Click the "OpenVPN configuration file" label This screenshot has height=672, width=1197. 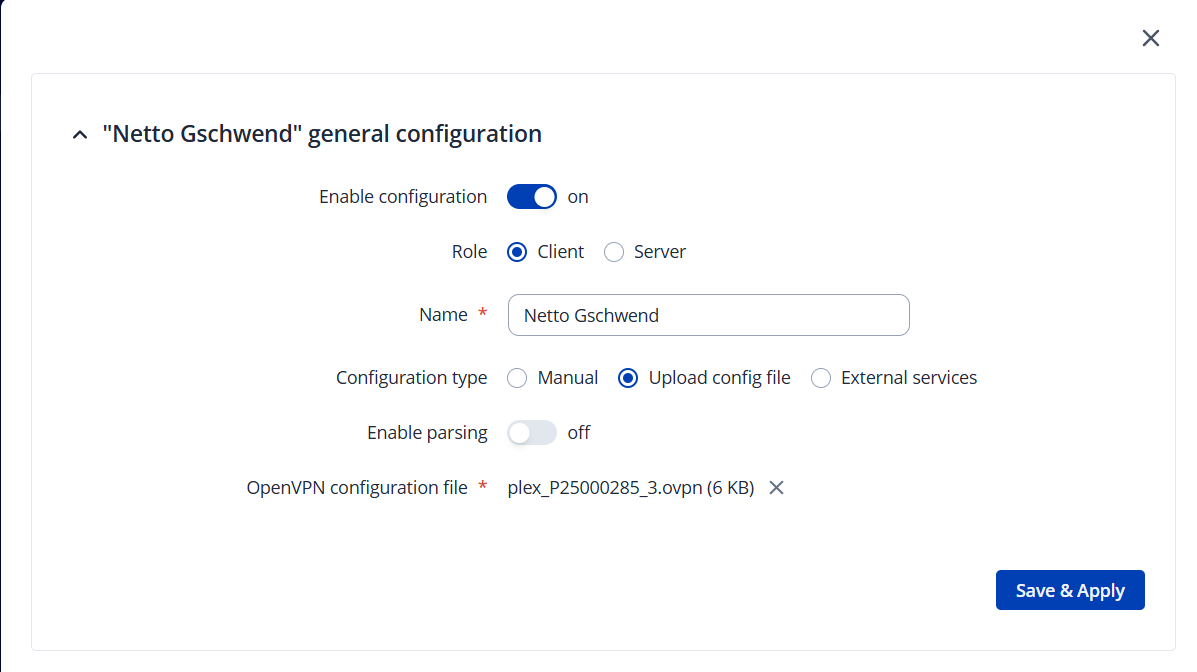click(x=357, y=488)
